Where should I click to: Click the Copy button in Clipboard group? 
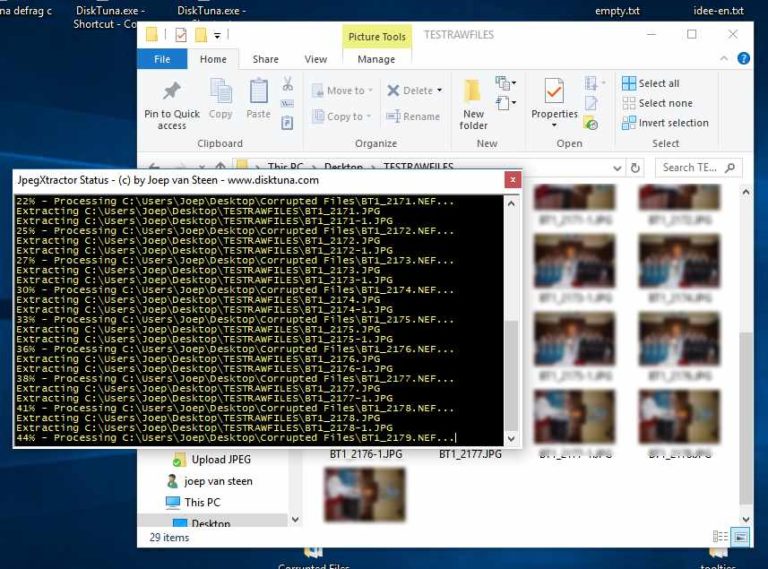tap(220, 99)
